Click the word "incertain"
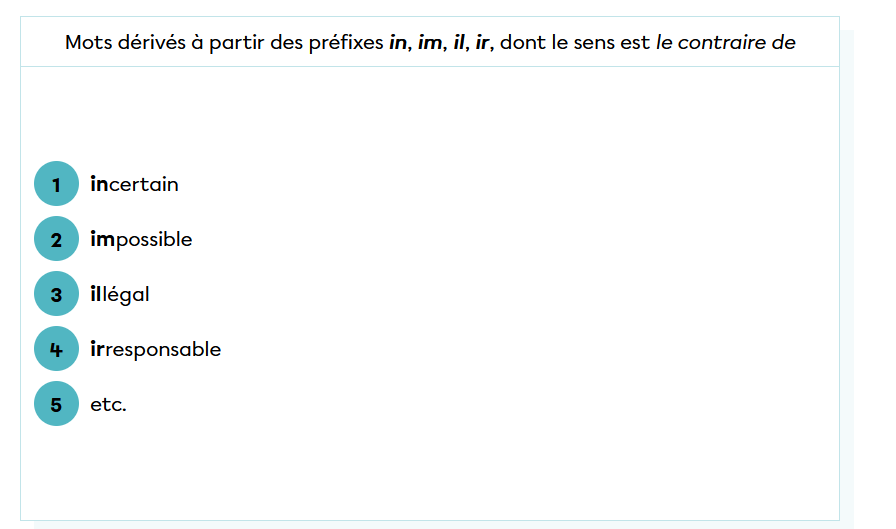This screenshot has width=896, height=529. [135, 184]
